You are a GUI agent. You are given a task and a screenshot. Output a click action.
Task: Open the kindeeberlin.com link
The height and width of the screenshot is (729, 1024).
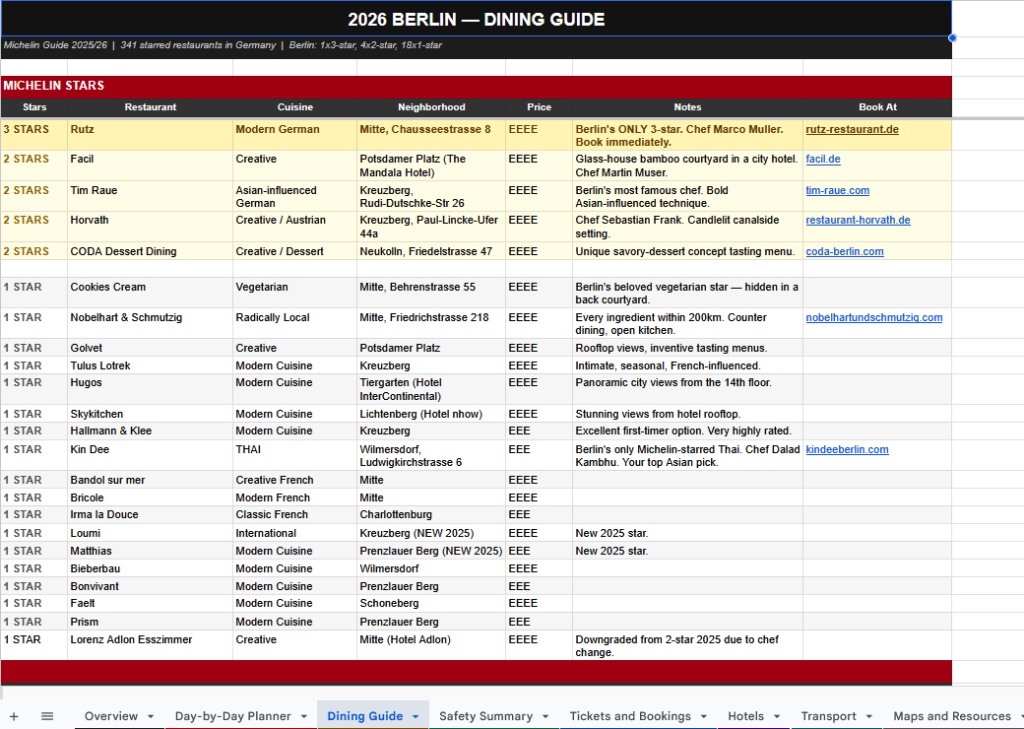tap(847, 449)
